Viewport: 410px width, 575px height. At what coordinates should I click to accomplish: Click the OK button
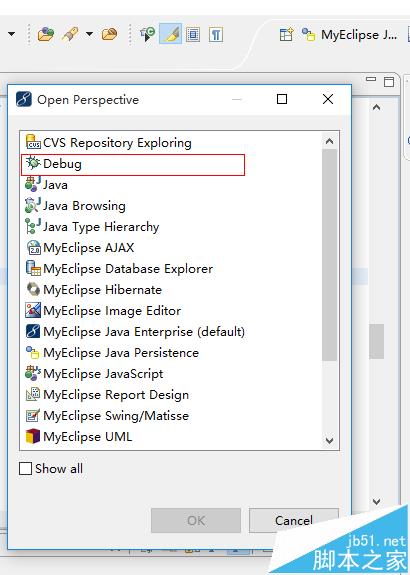pos(196,520)
